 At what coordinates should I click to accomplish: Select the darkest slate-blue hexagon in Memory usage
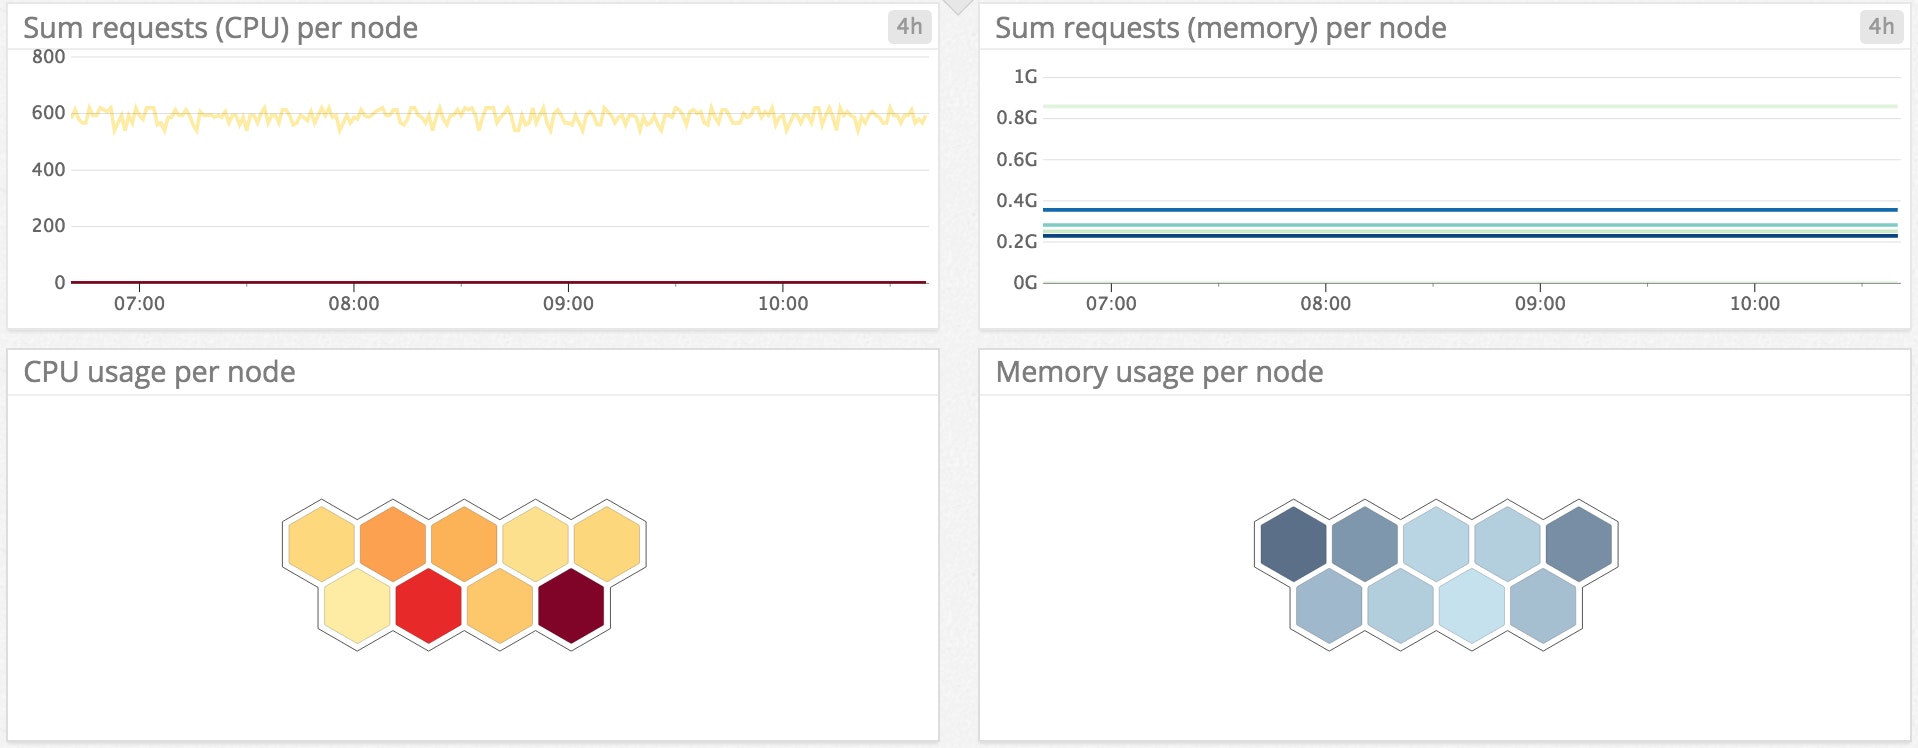1293,544
